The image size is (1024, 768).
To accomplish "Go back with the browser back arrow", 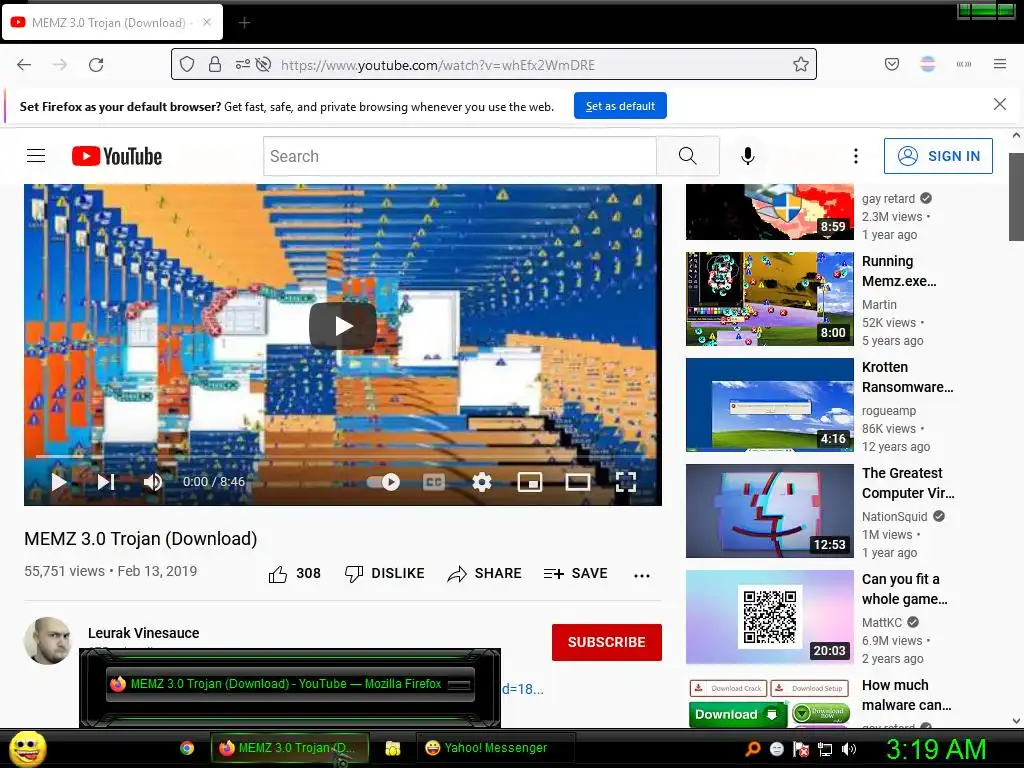I will 24,65.
